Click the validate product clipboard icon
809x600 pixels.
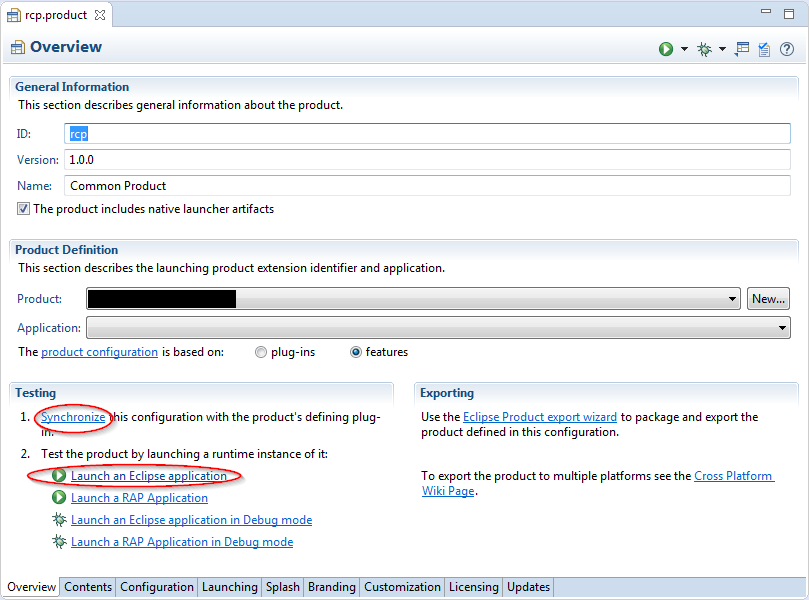[x=764, y=49]
